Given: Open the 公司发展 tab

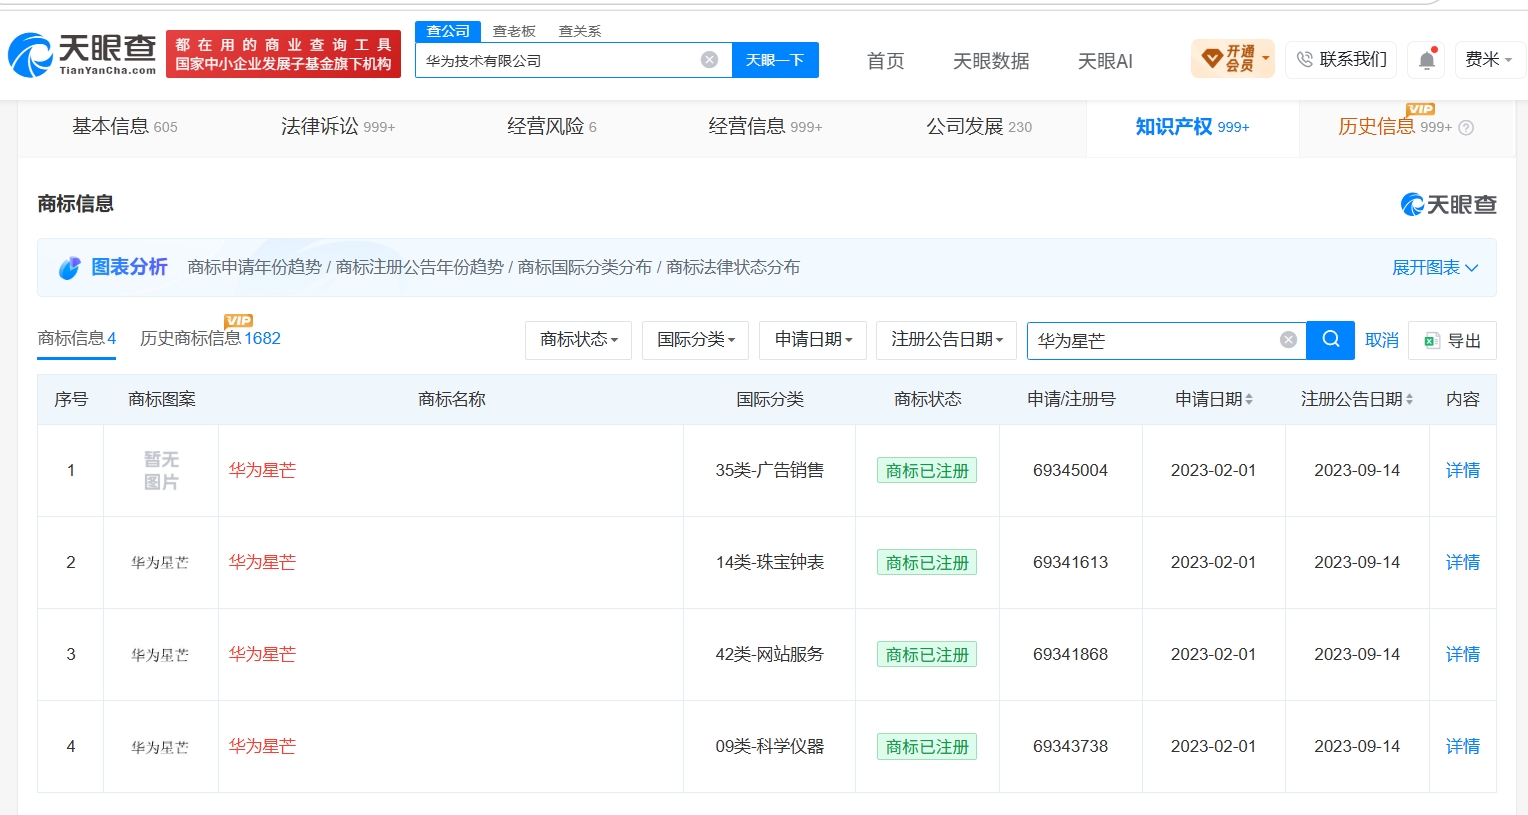Looking at the screenshot, I should click(x=979, y=127).
